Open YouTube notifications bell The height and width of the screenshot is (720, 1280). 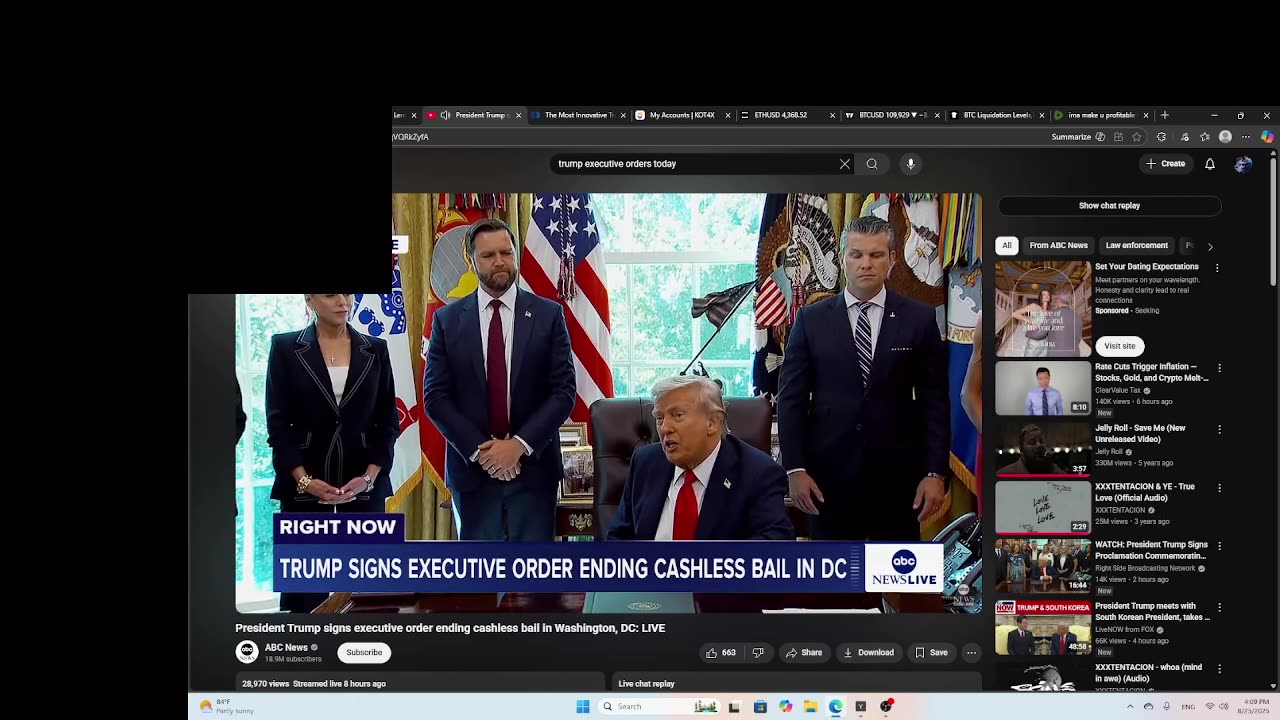point(1210,164)
